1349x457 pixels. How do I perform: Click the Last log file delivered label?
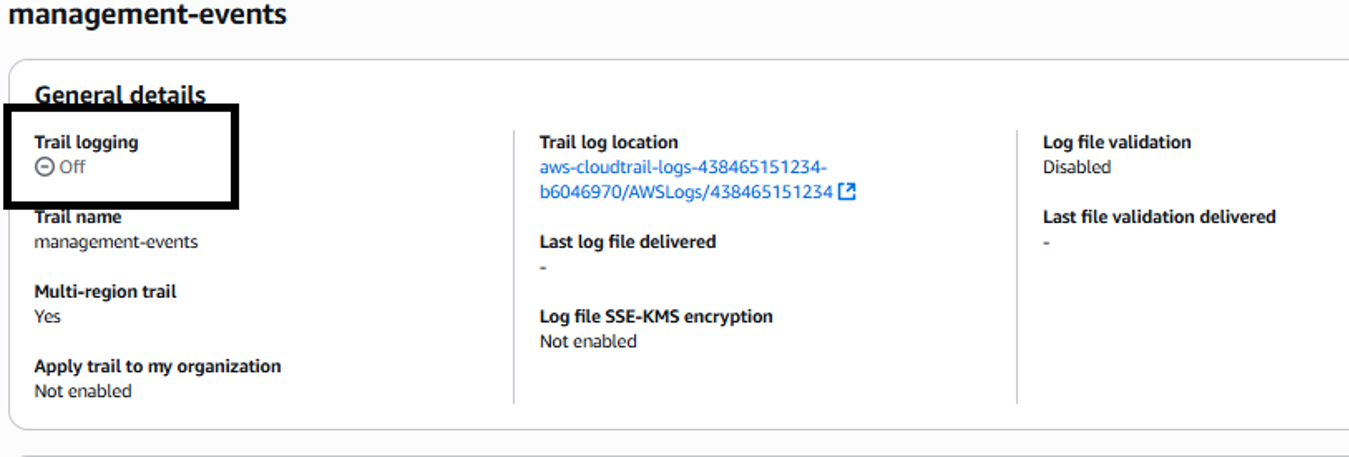click(627, 242)
